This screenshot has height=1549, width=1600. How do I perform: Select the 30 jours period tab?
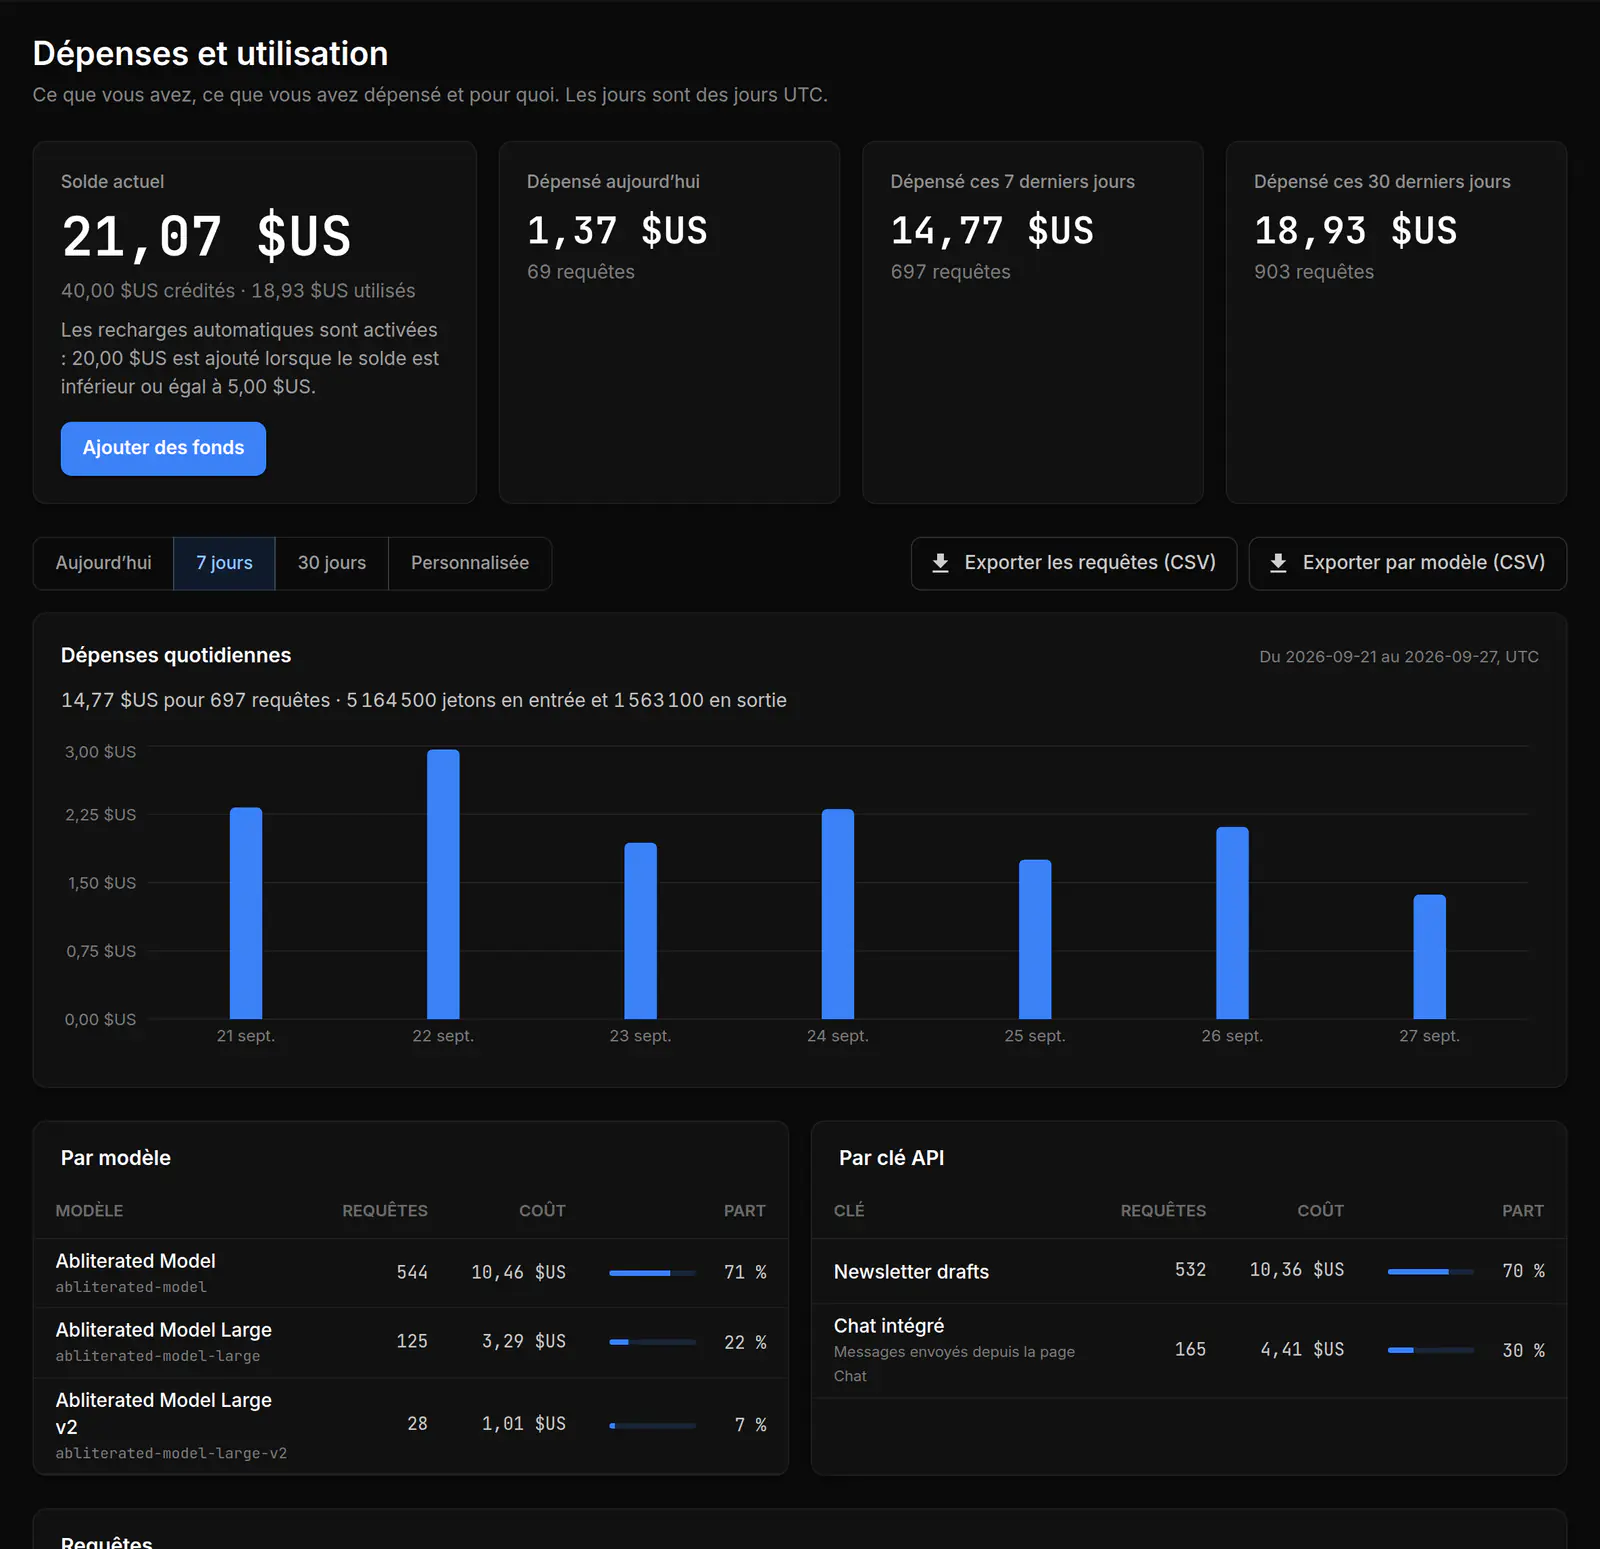coord(332,563)
